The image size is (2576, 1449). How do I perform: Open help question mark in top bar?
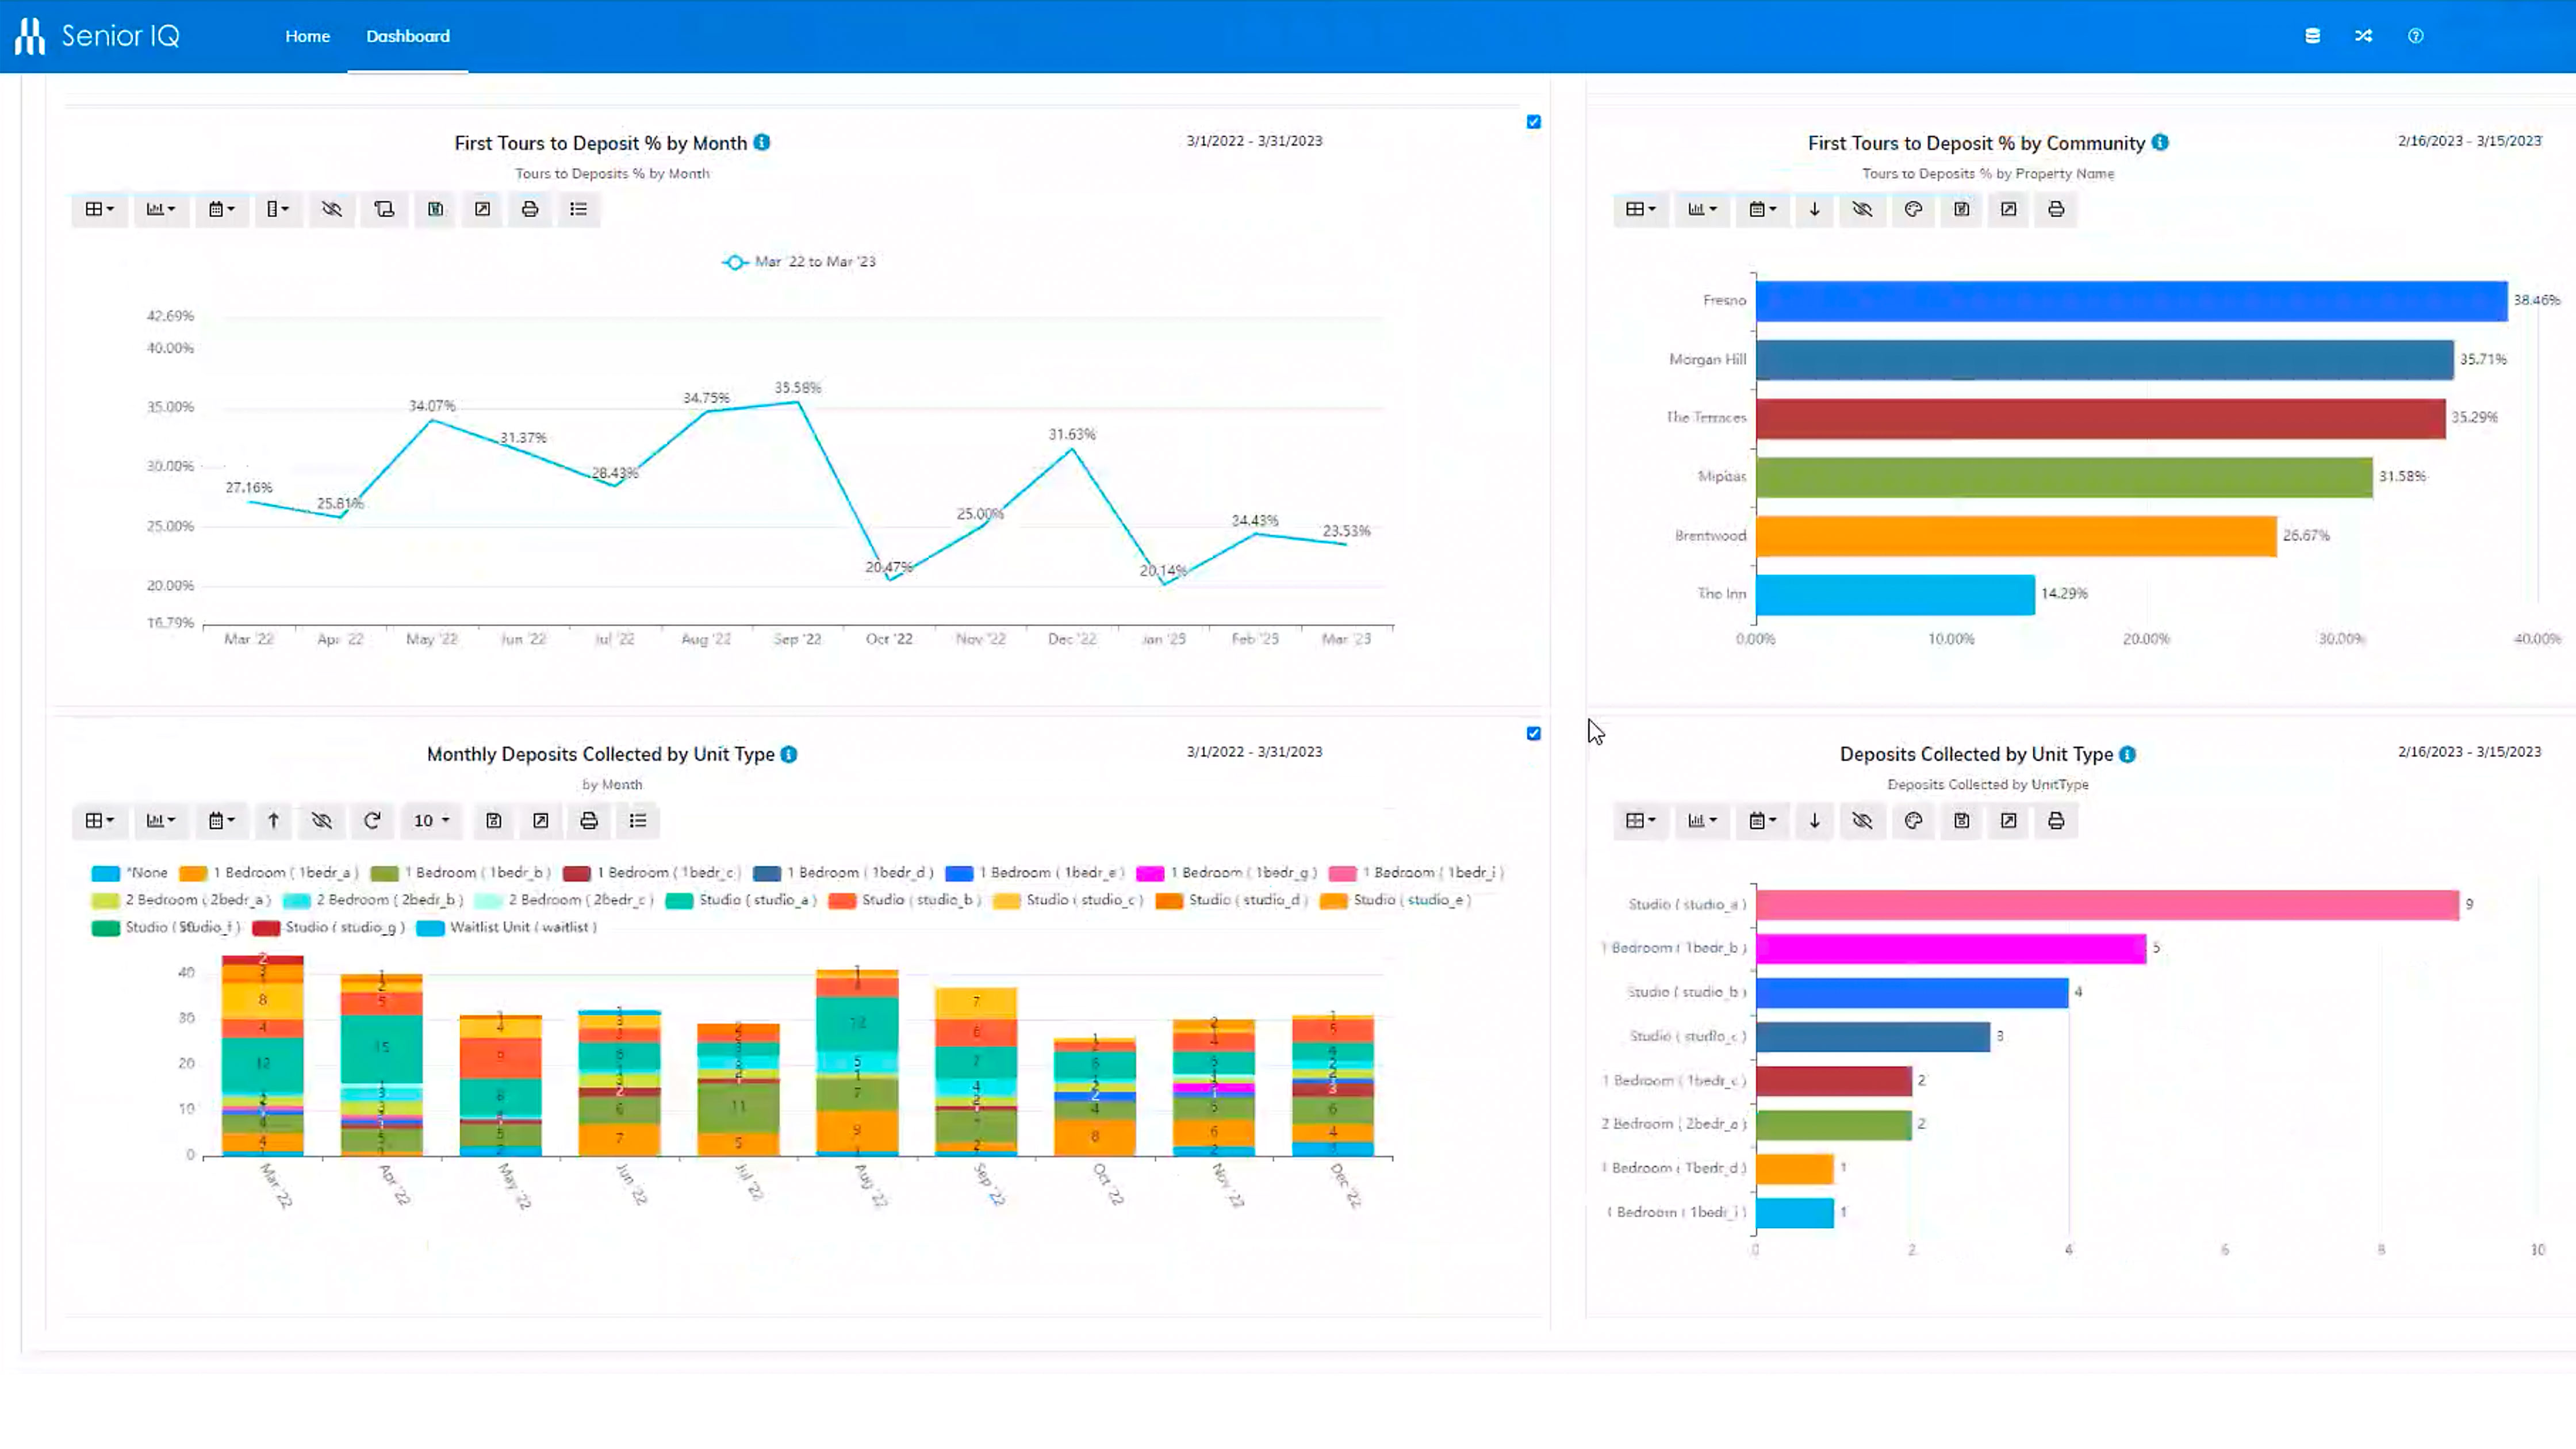(2415, 36)
